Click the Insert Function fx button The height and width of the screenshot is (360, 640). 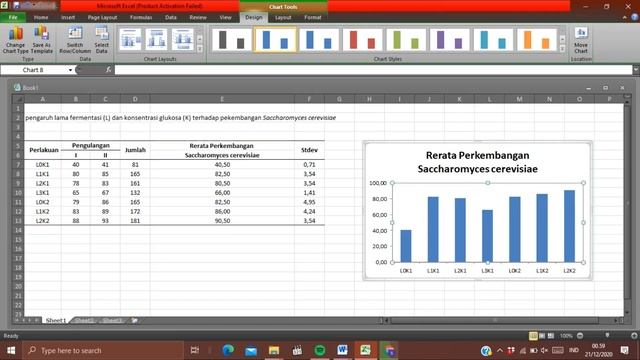(x=109, y=70)
